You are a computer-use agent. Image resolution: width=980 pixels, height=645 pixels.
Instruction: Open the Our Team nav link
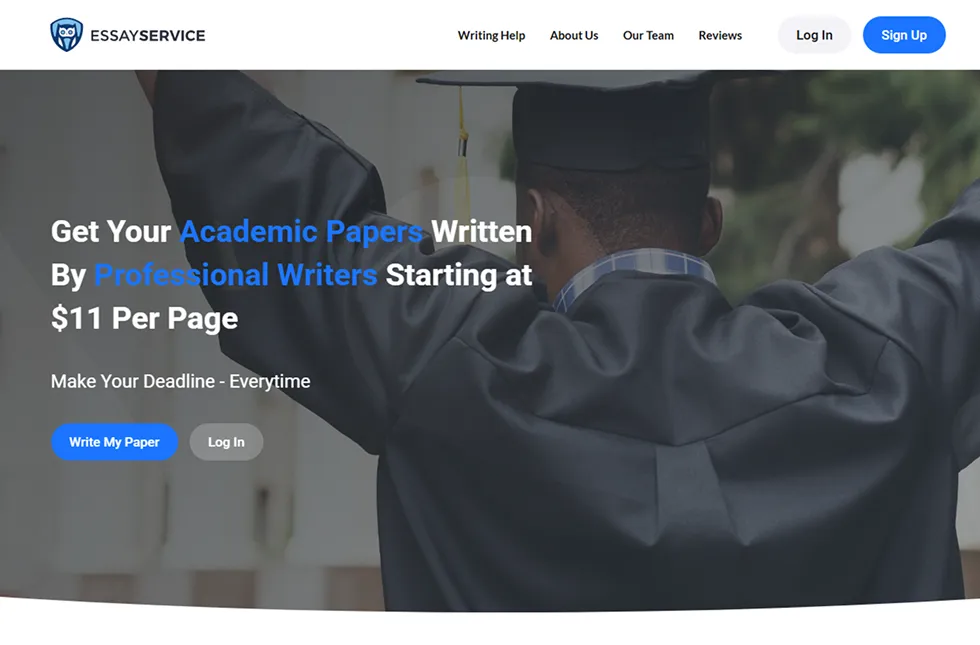(648, 36)
